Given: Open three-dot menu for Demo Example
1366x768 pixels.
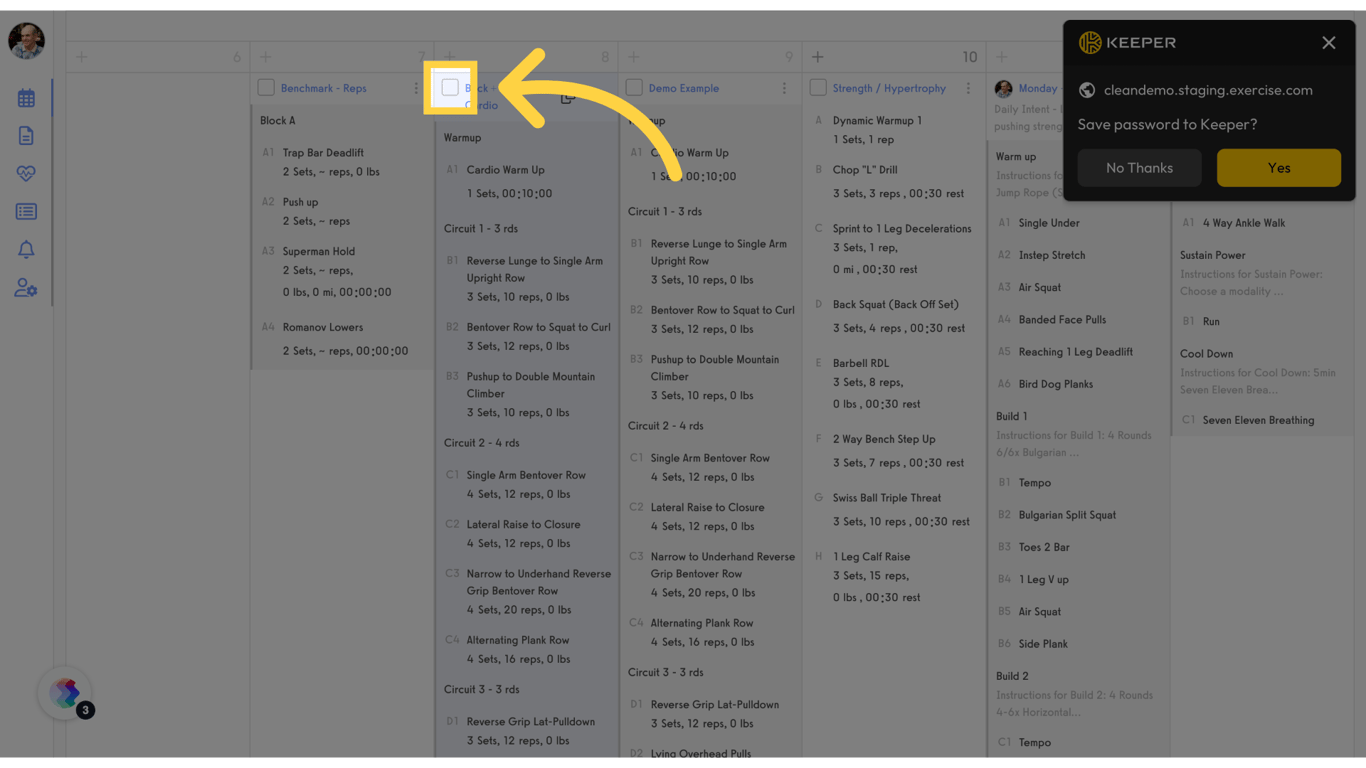Looking at the screenshot, I should point(784,88).
